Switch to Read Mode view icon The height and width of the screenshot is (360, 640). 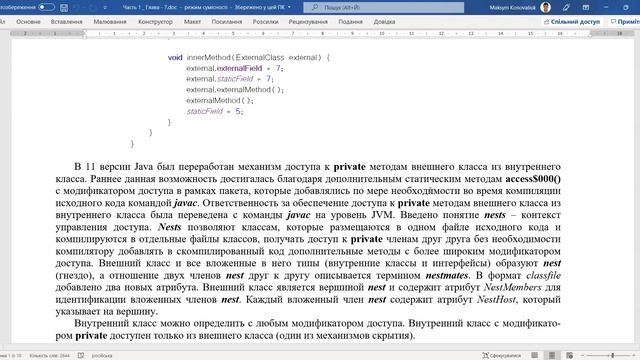pos(534,356)
